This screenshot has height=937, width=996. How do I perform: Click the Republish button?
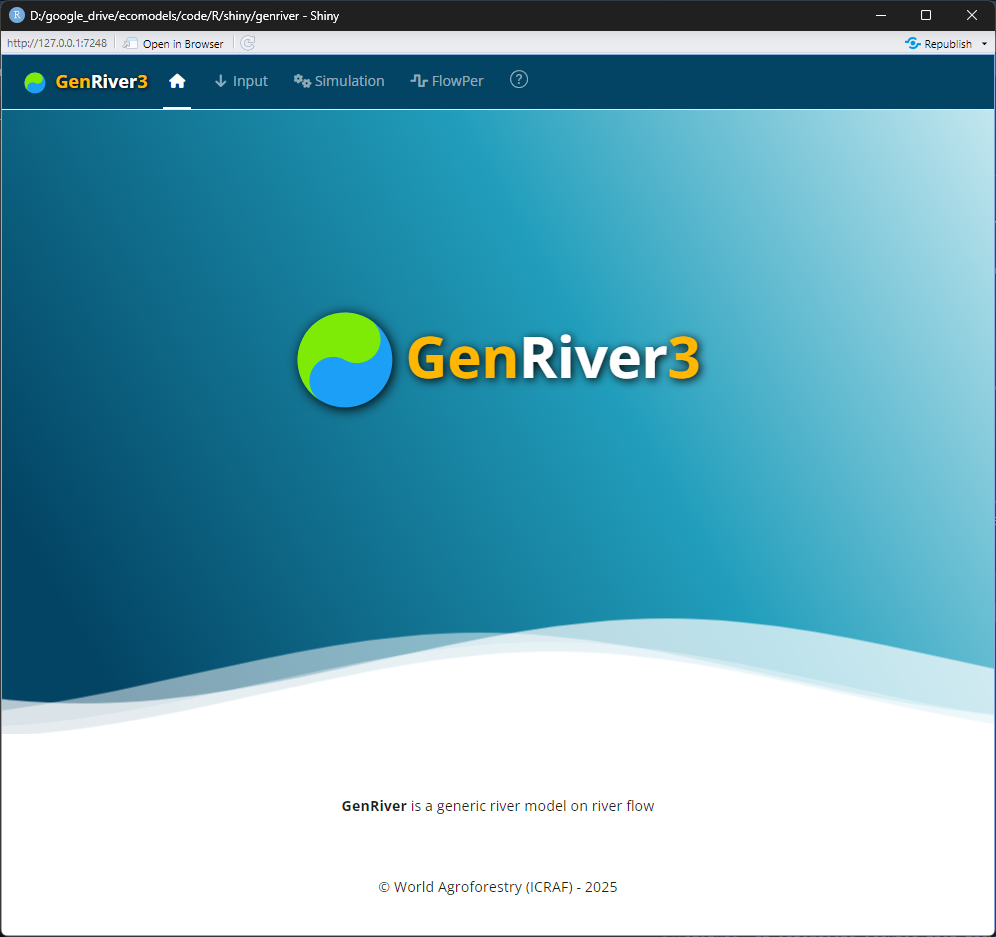pos(939,43)
